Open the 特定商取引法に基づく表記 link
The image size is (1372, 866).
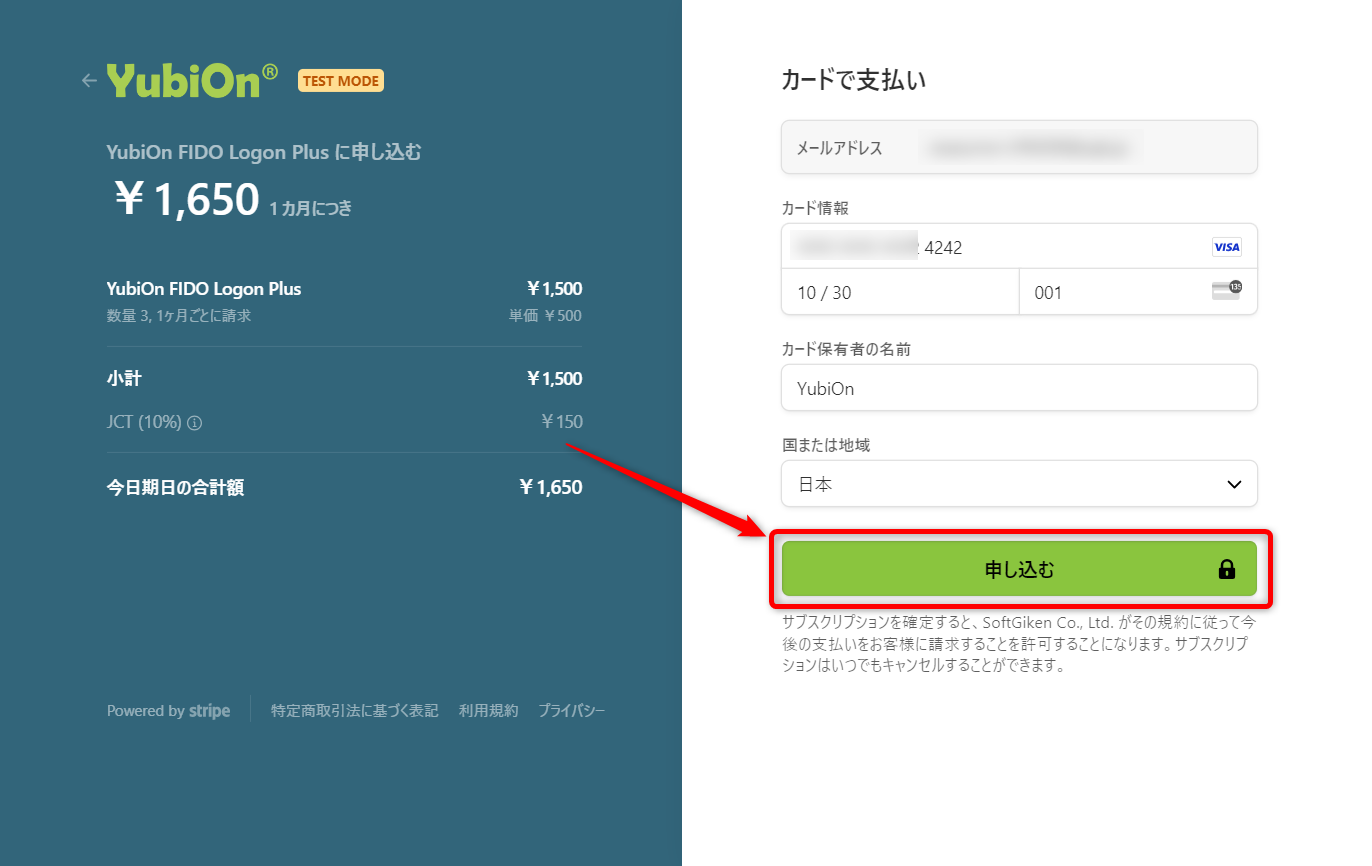(x=354, y=711)
